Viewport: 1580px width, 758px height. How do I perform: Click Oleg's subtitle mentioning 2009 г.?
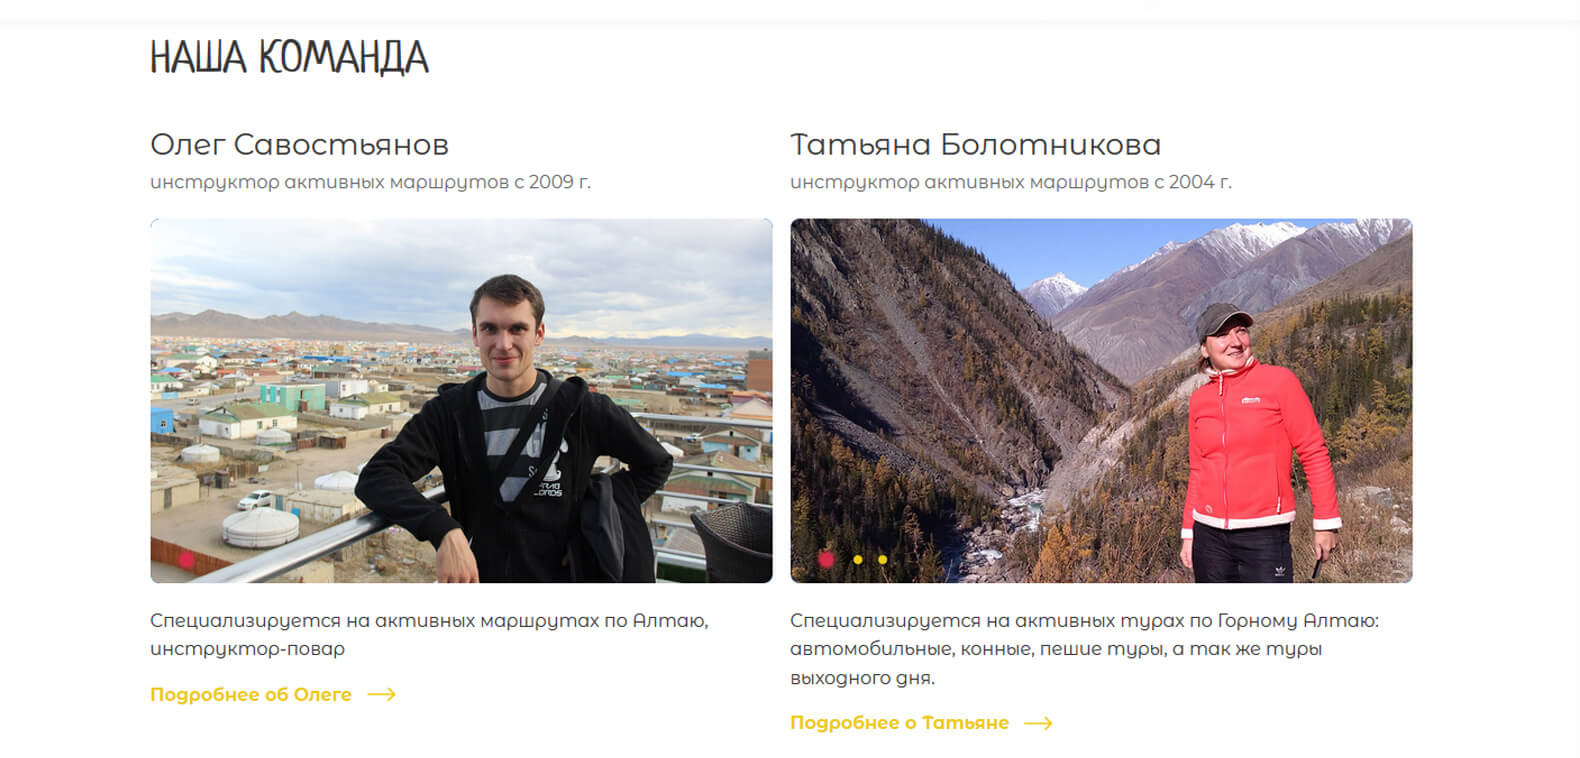(x=370, y=182)
